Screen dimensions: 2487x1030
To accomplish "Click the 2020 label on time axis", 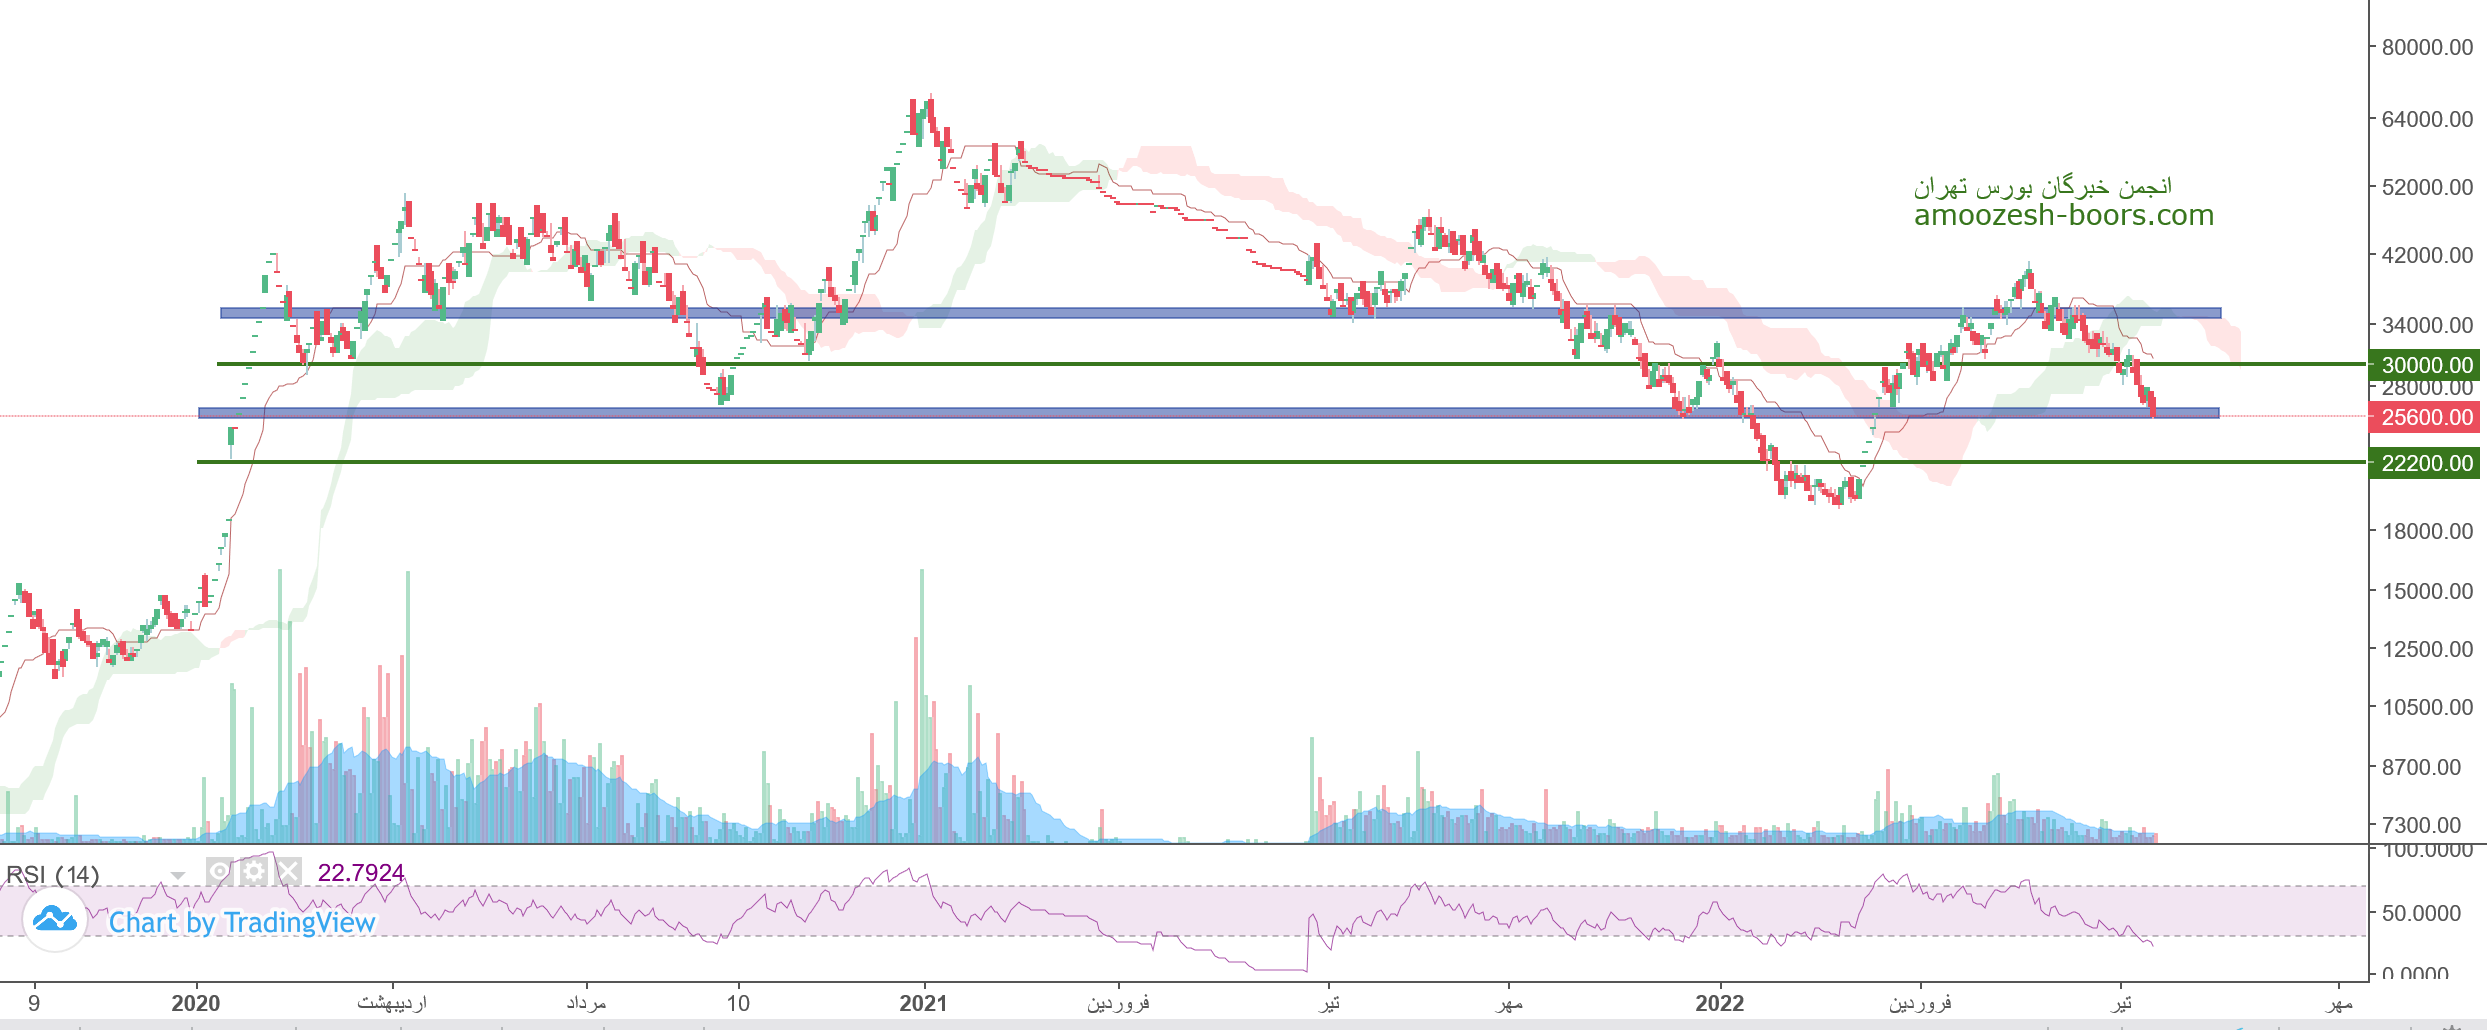I will pyautogui.click(x=195, y=1003).
